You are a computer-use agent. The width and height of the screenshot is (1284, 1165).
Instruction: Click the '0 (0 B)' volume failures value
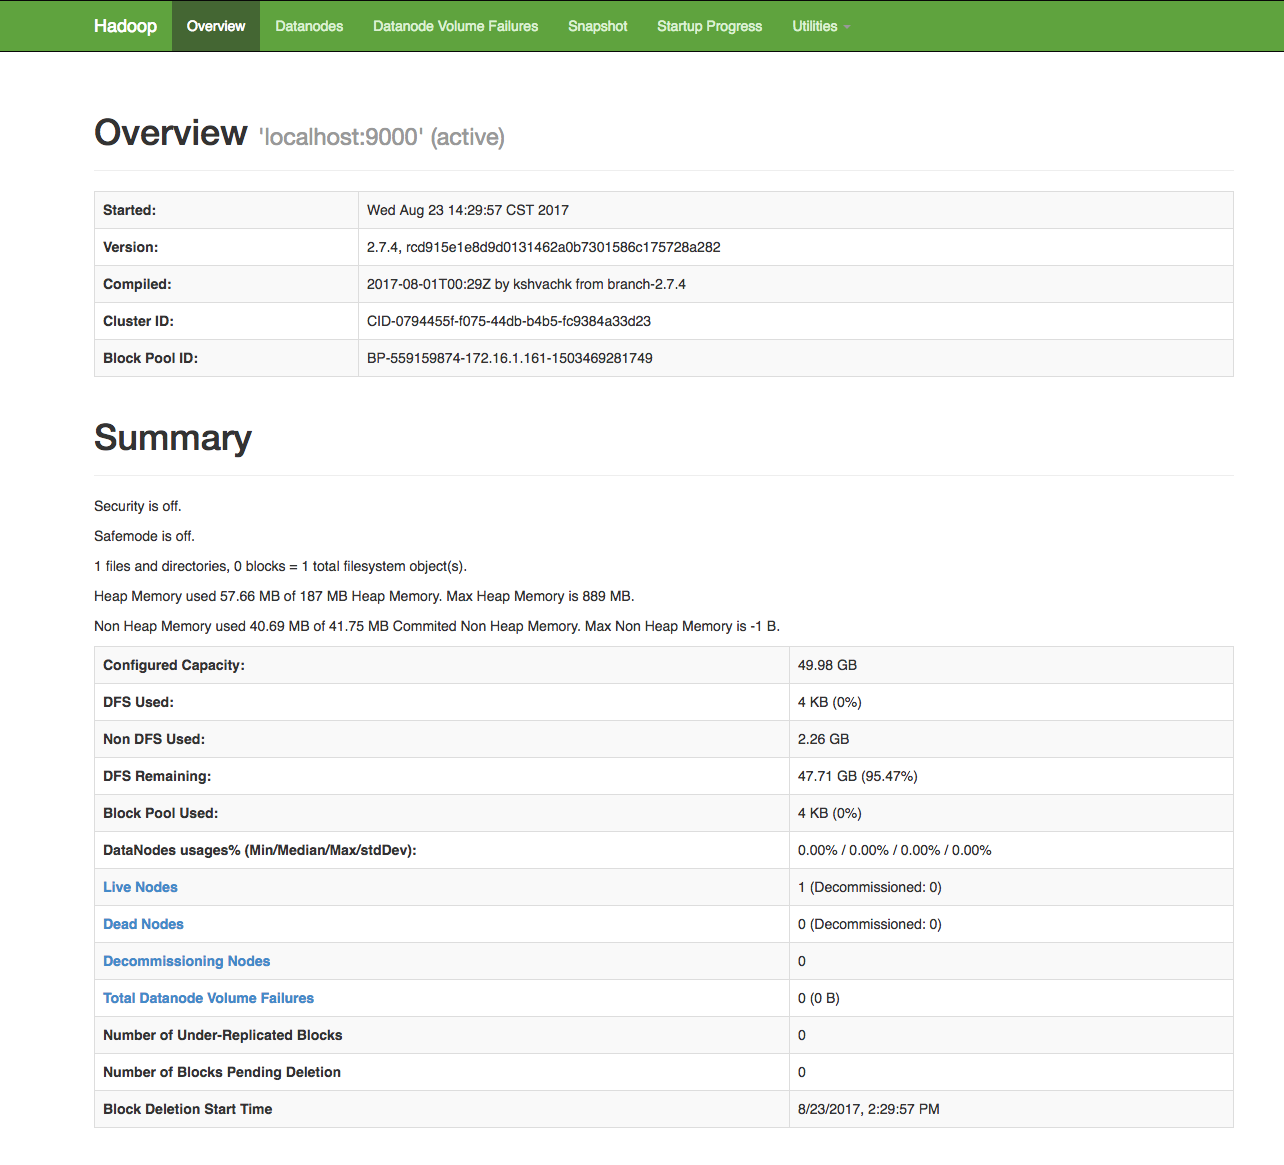(x=818, y=998)
